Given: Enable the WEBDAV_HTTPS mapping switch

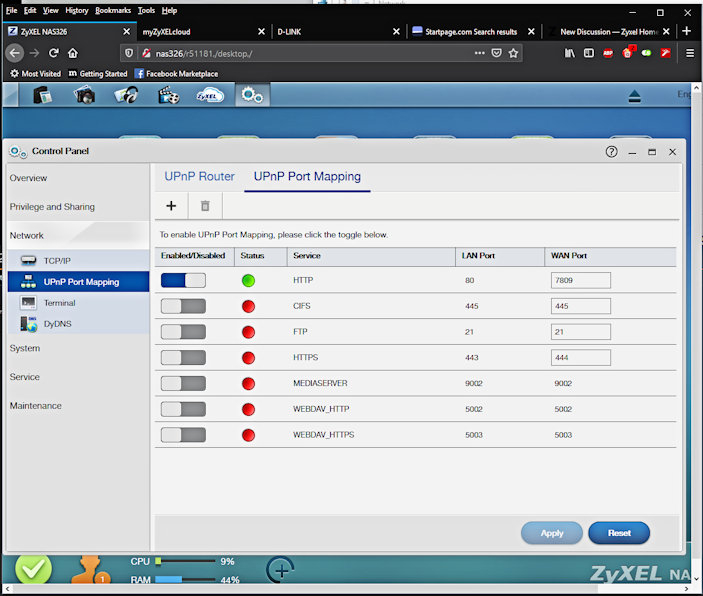Looking at the screenshot, I should (x=183, y=435).
